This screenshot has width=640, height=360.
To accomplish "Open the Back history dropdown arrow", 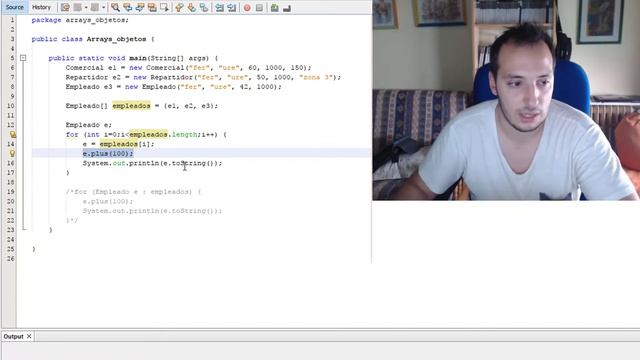I will (x=86, y=7).
